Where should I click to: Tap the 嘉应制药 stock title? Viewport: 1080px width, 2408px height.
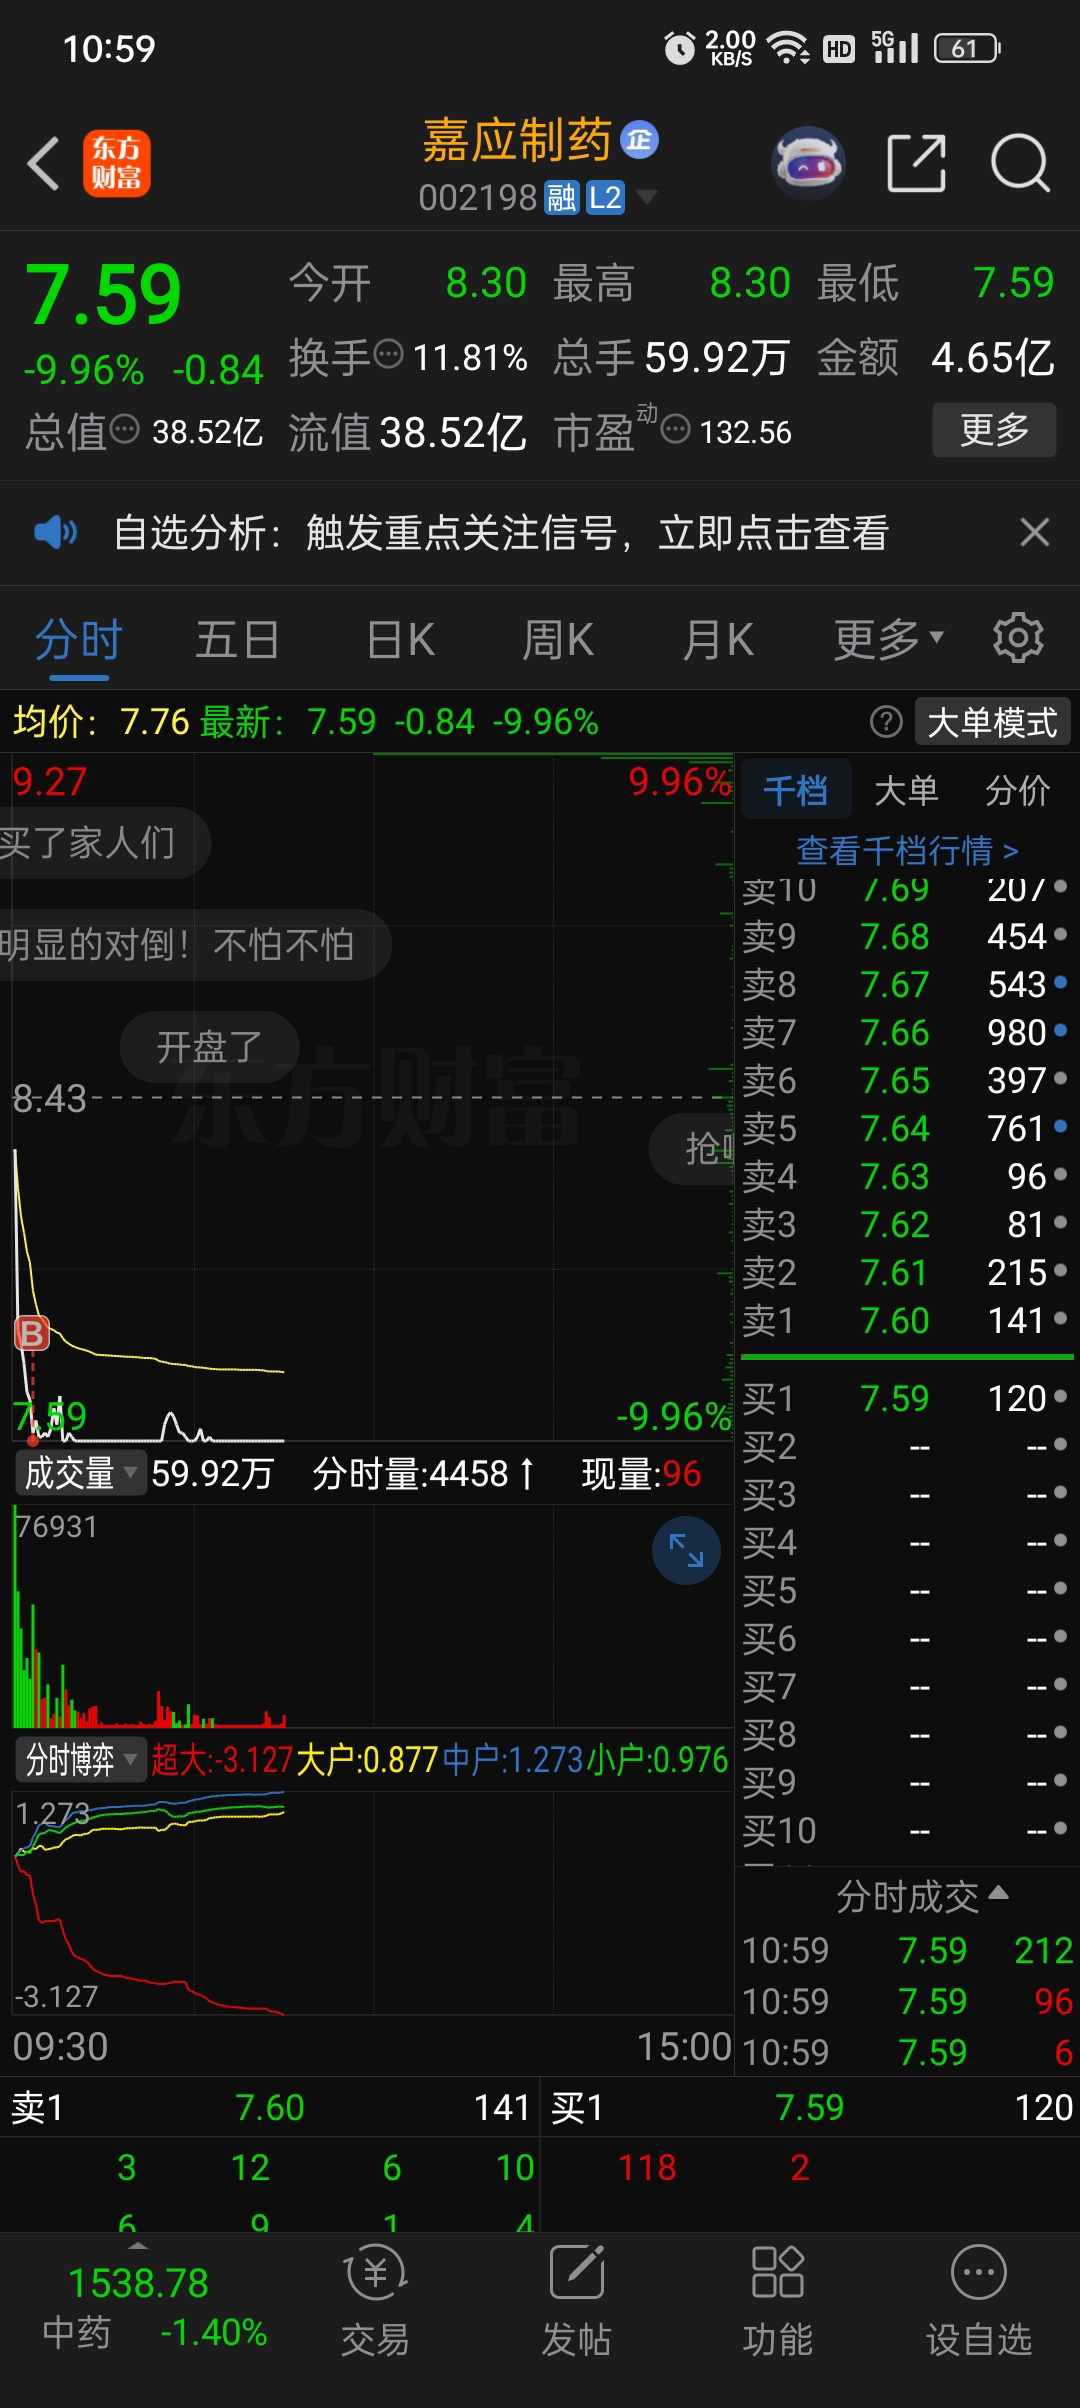(517, 140)
